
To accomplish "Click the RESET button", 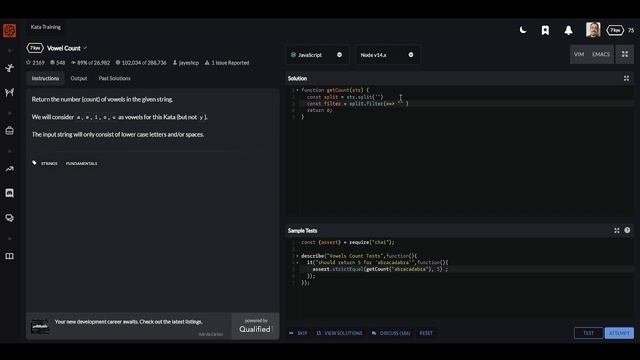I will coord(426,333).
